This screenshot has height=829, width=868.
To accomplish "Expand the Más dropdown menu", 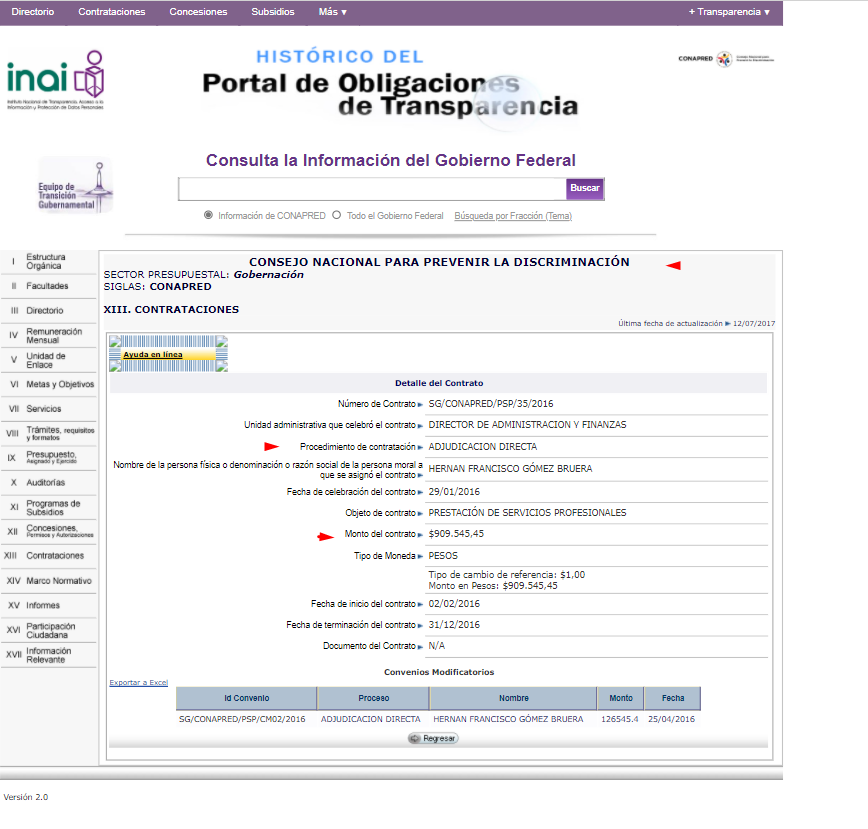I will coord(332,12).
